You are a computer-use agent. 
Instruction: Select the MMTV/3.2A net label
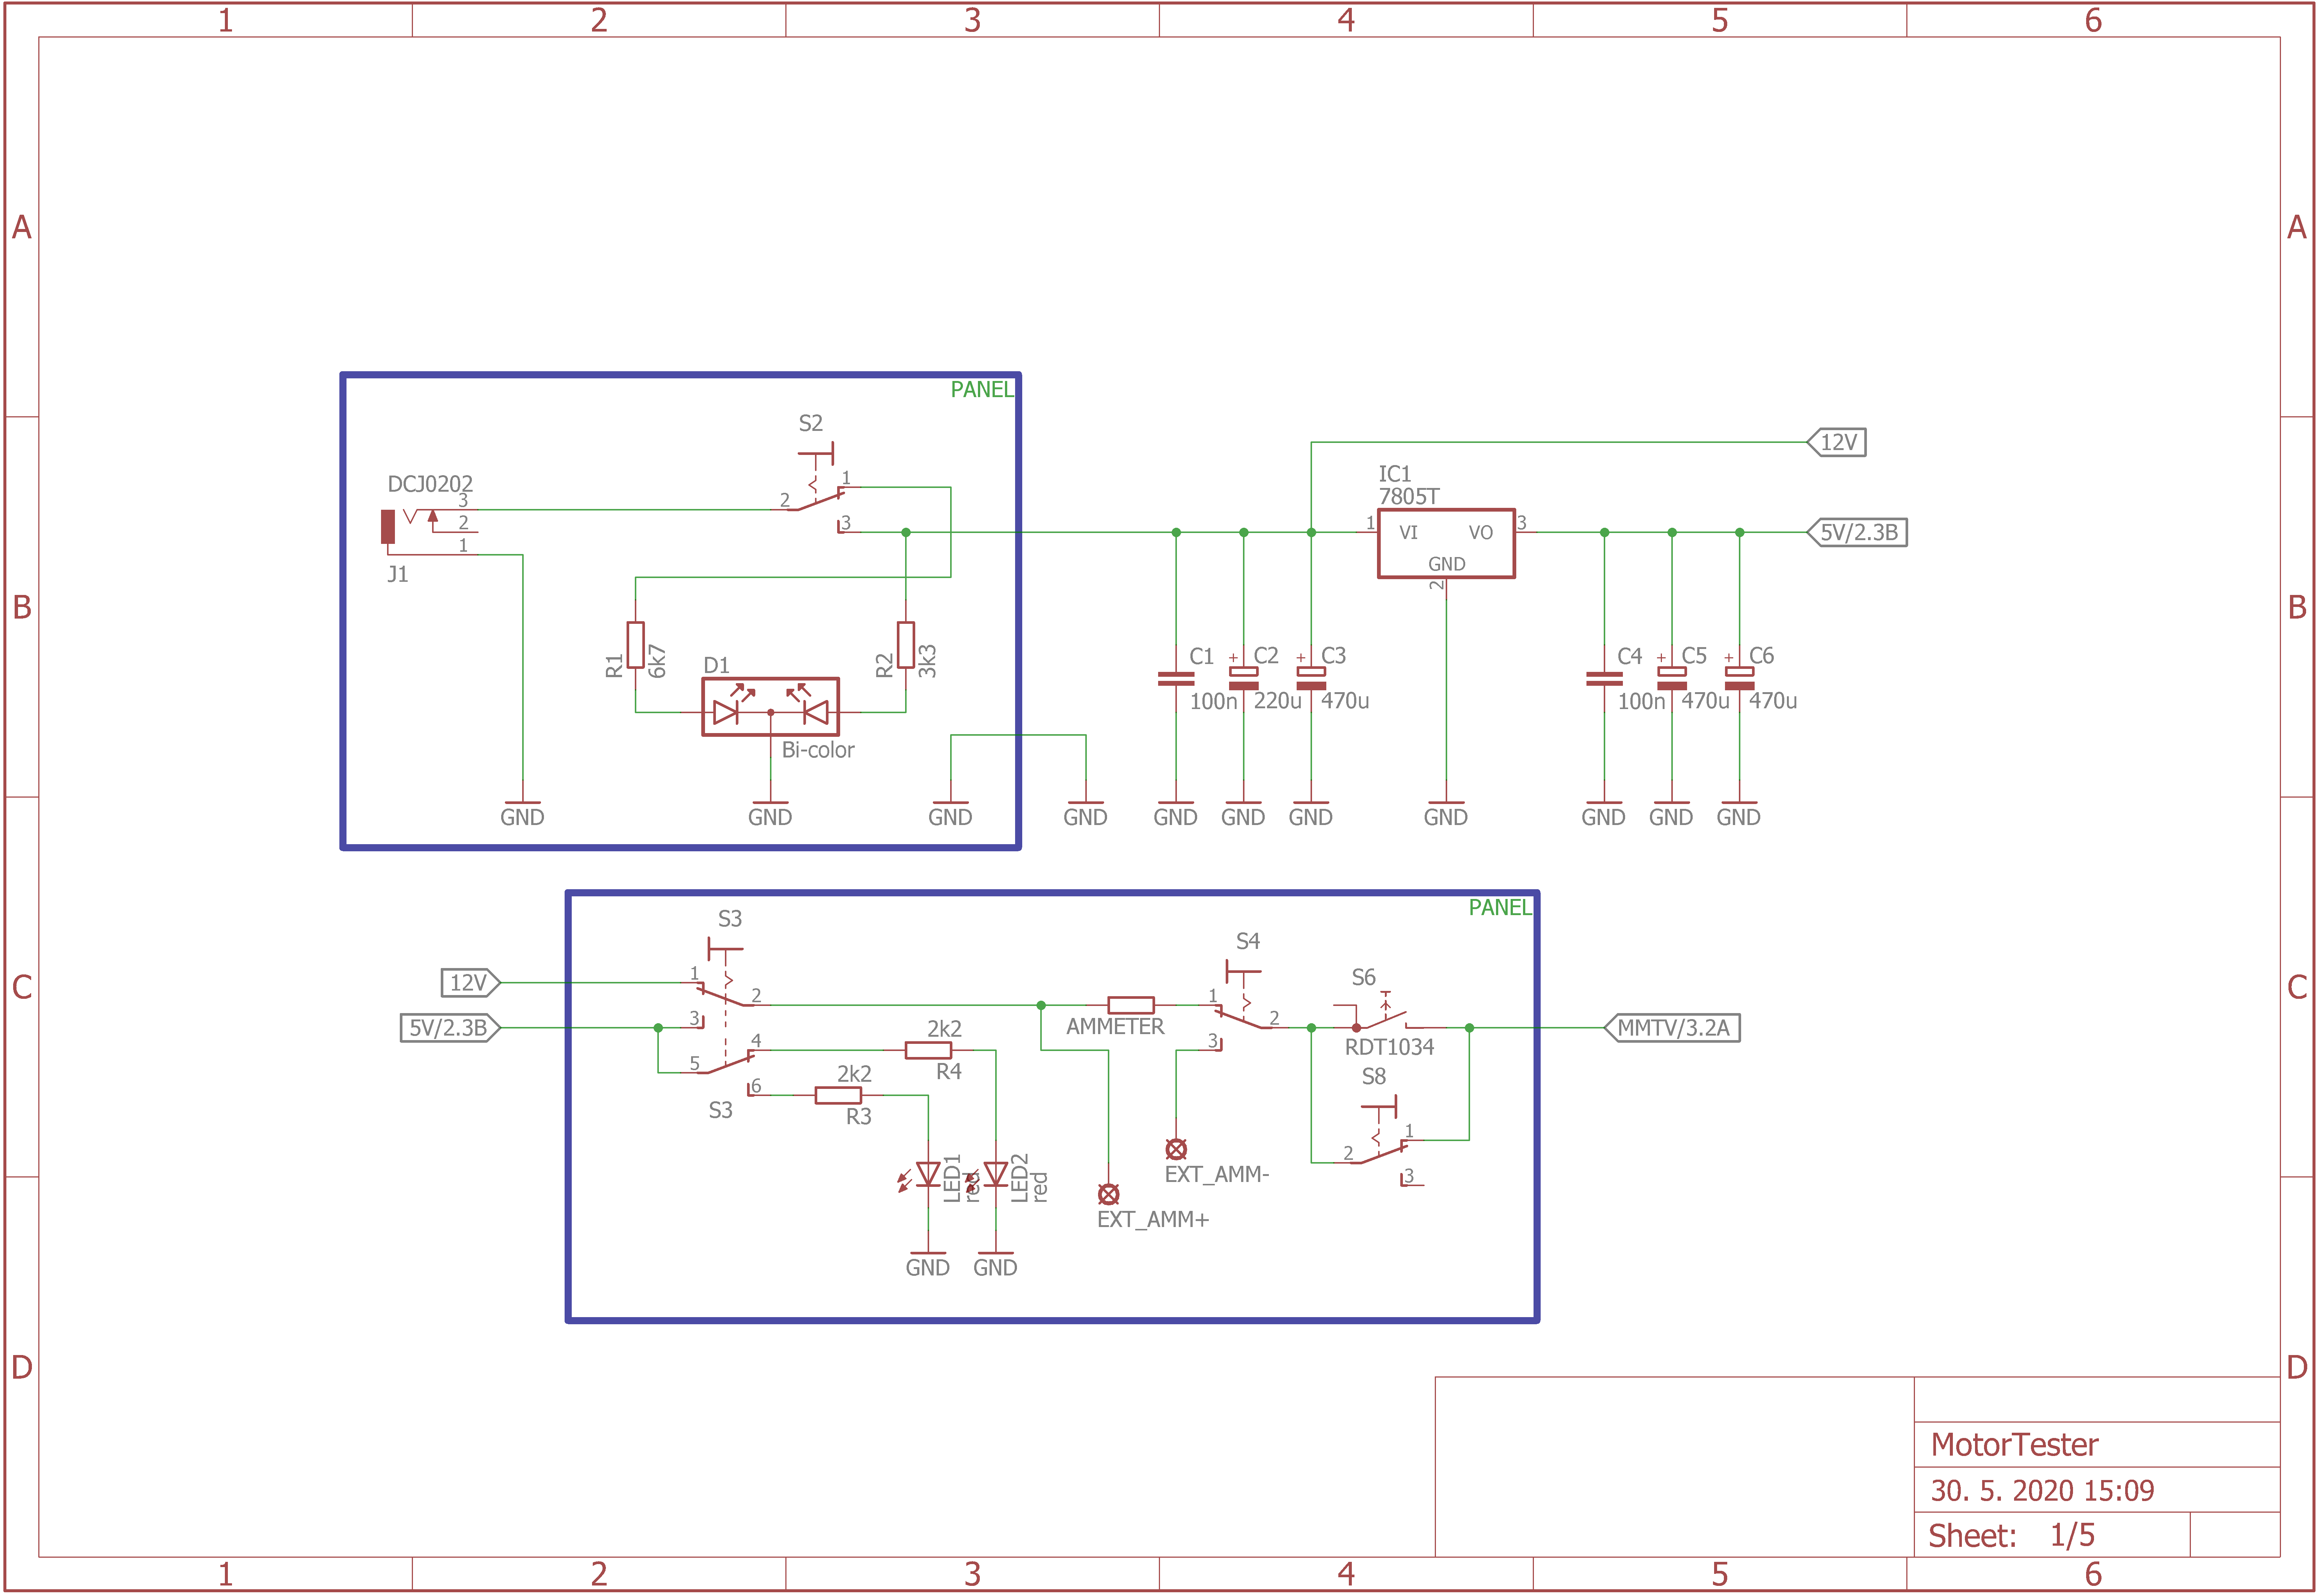(1672, 1028)
